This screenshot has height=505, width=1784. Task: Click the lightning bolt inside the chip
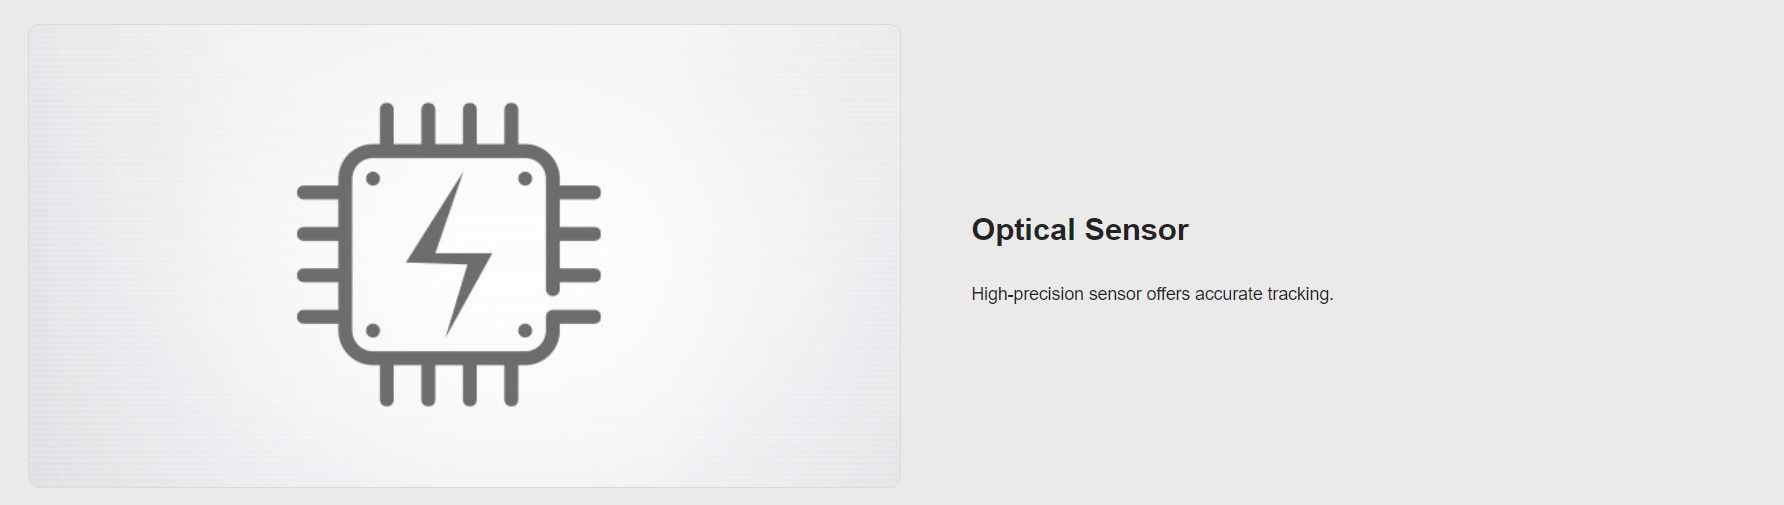coord(449,255)
